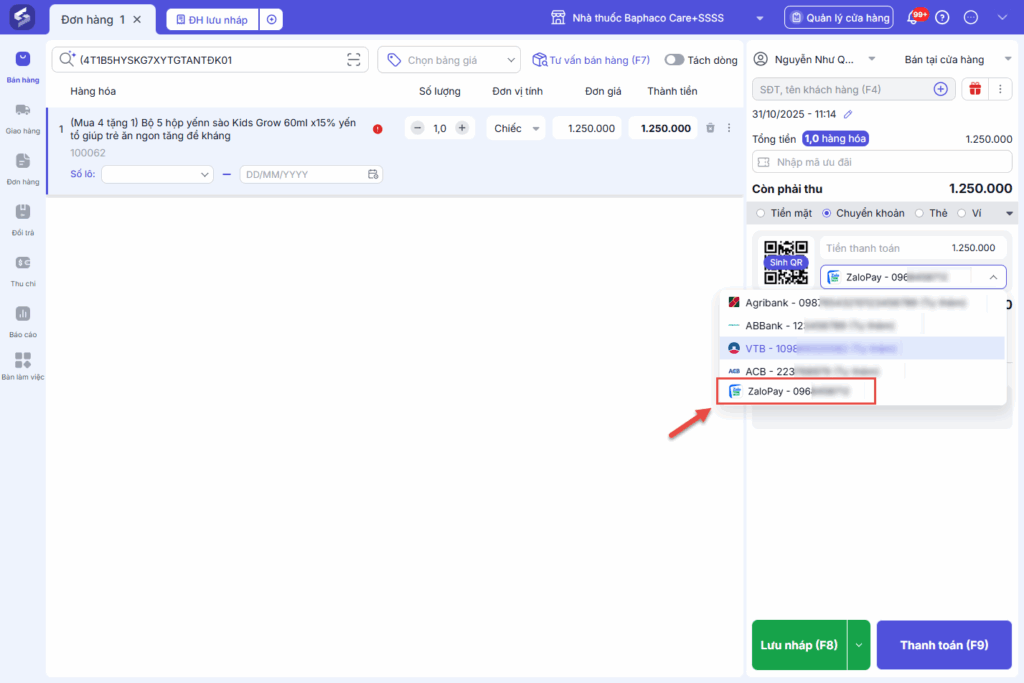
Task: Open the Số lô batch dropdown
Action: [157, 174]
